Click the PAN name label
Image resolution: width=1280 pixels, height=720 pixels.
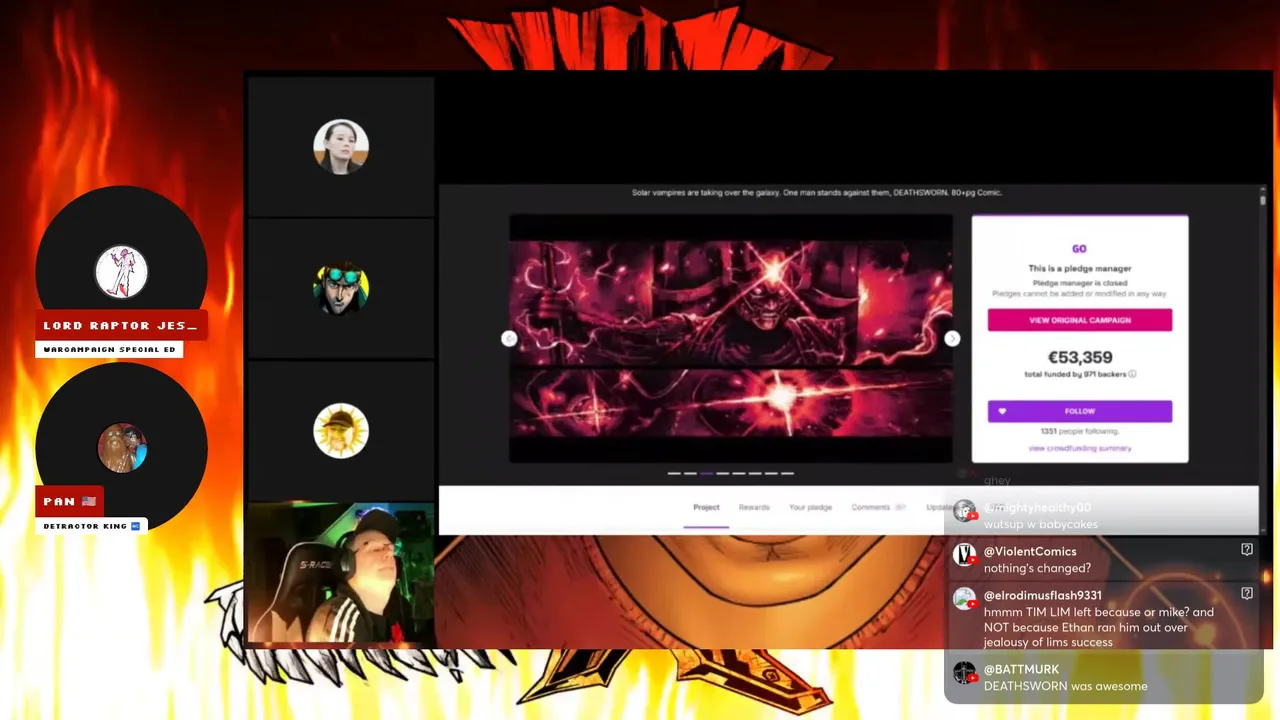pyautogui.click(x=70, y=501)
